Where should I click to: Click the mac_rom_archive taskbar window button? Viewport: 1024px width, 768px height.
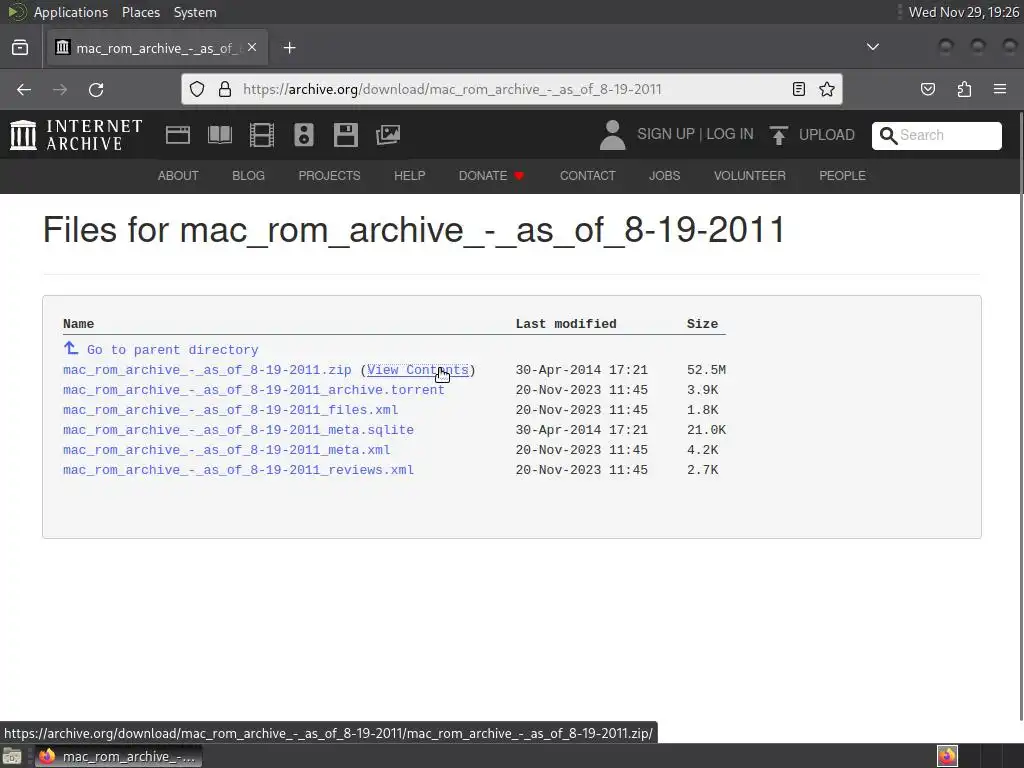click(x=119, y=756)
